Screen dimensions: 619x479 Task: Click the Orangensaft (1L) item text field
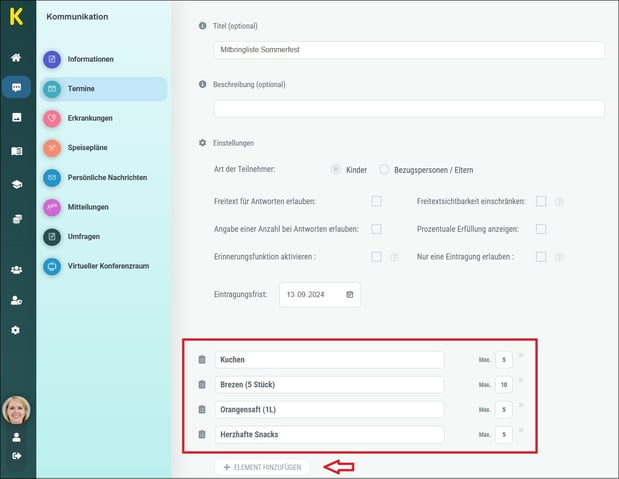[330, 409]
